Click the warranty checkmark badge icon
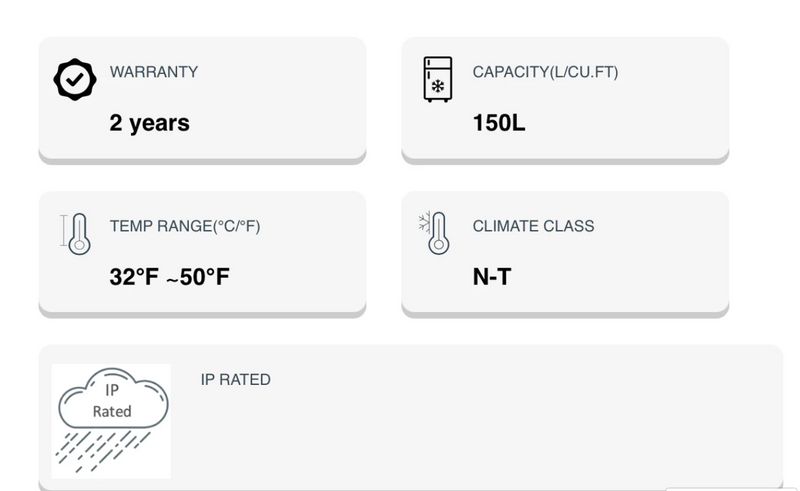The image size is (800, 491). (x=74, y=80)
